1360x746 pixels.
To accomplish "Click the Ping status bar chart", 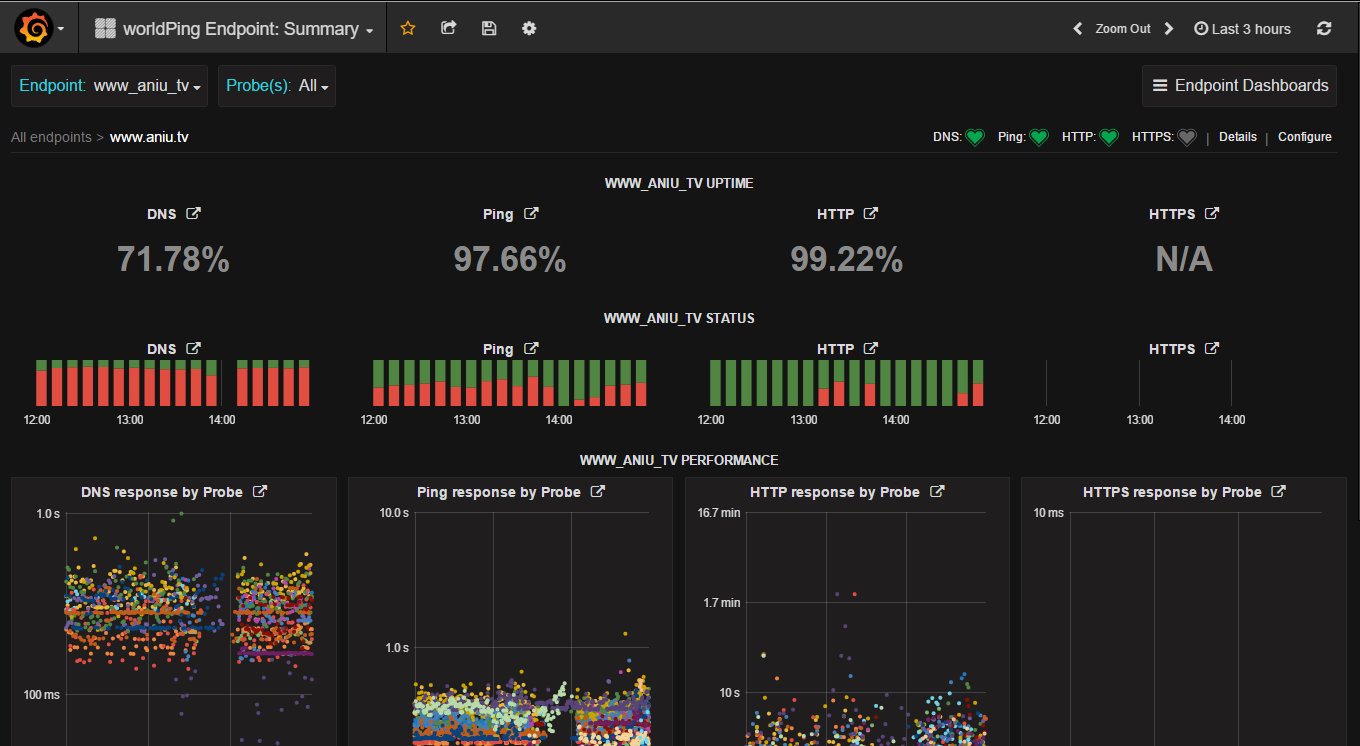I will coord(510,383).
